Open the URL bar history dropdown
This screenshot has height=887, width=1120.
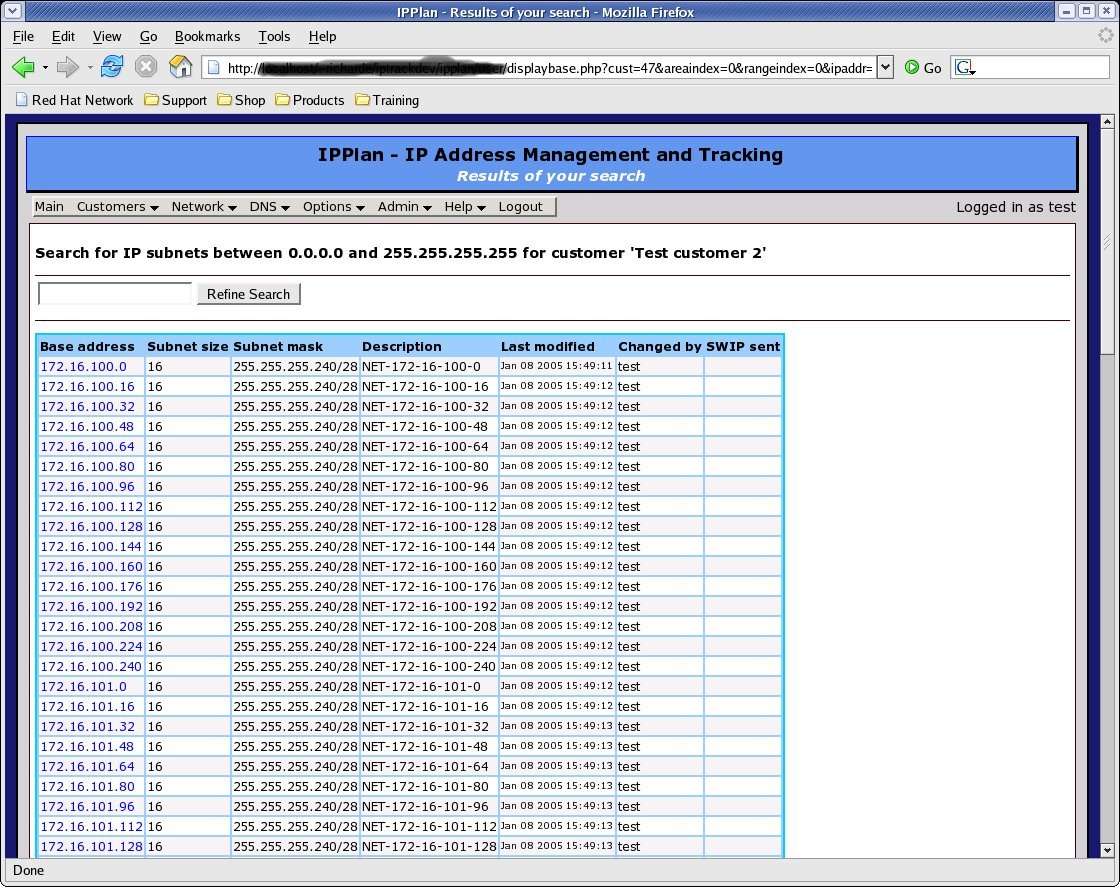[884, 67]
